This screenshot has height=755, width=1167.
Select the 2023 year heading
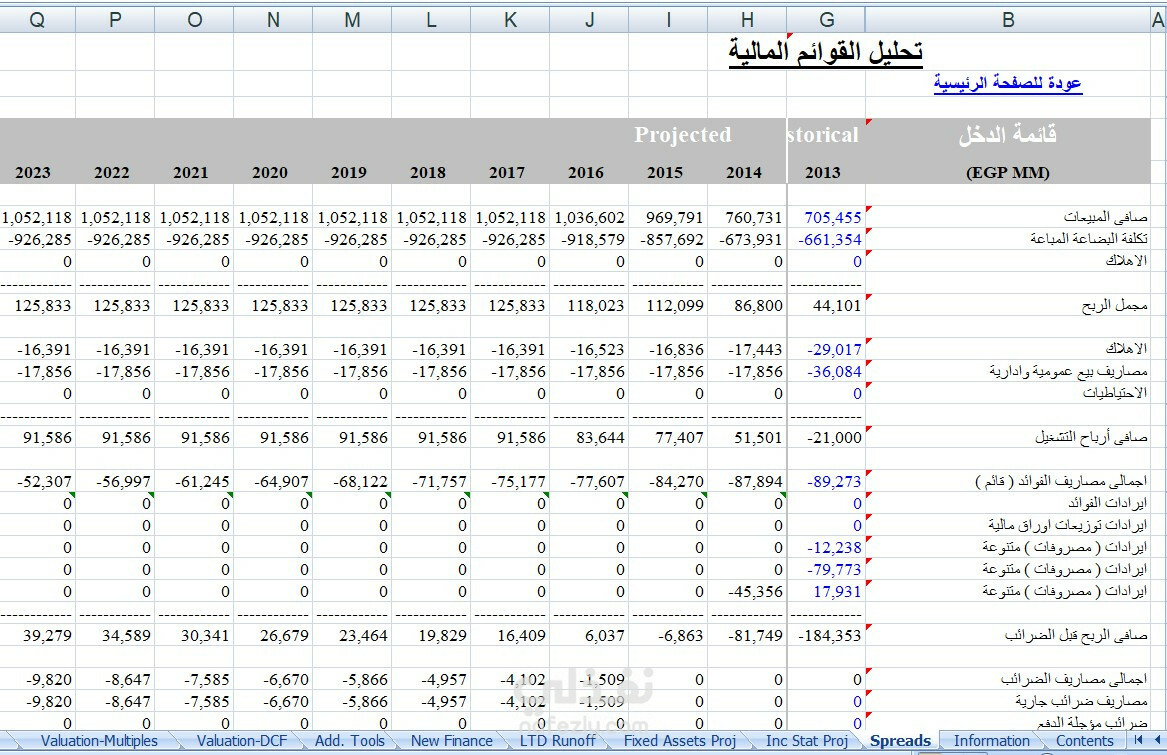33,173
